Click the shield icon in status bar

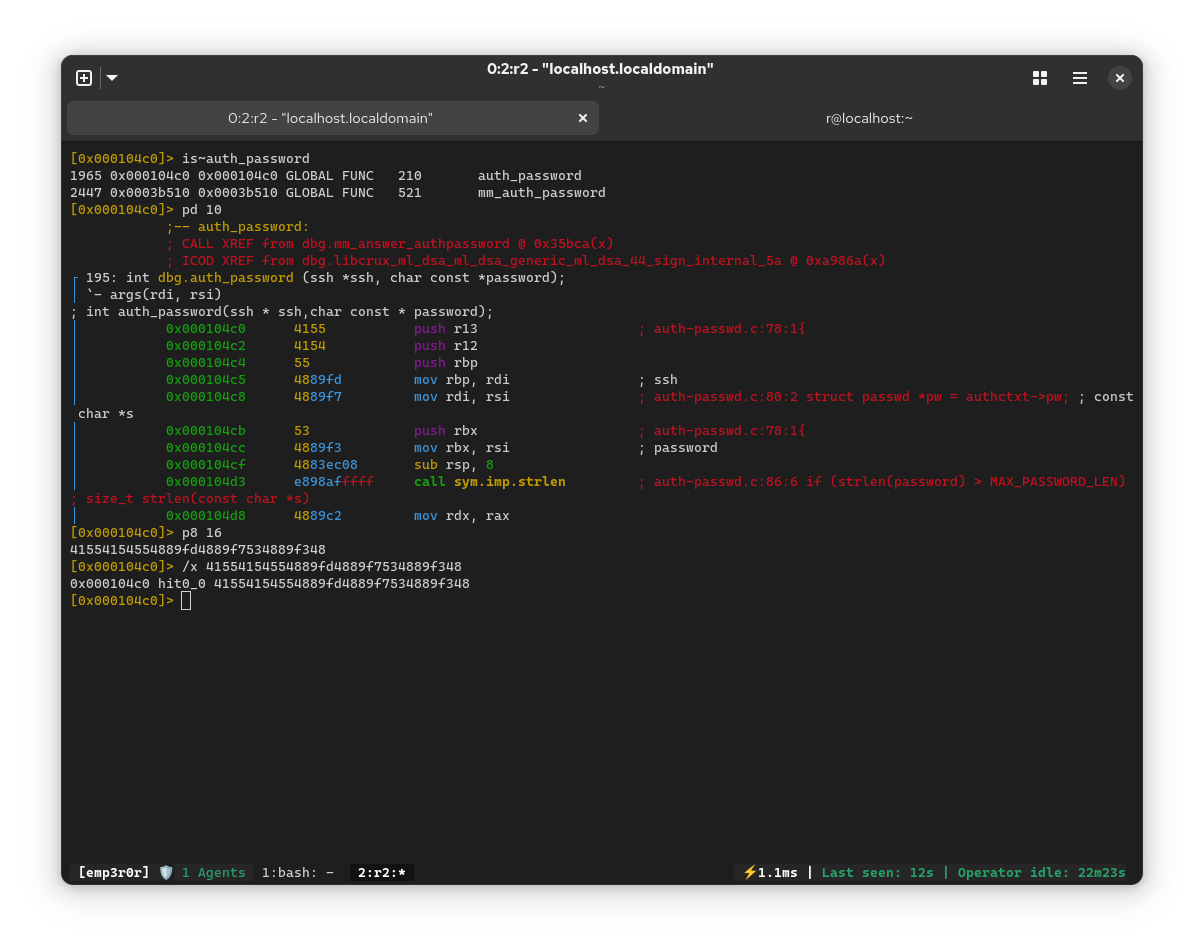[x=166, y=873]
